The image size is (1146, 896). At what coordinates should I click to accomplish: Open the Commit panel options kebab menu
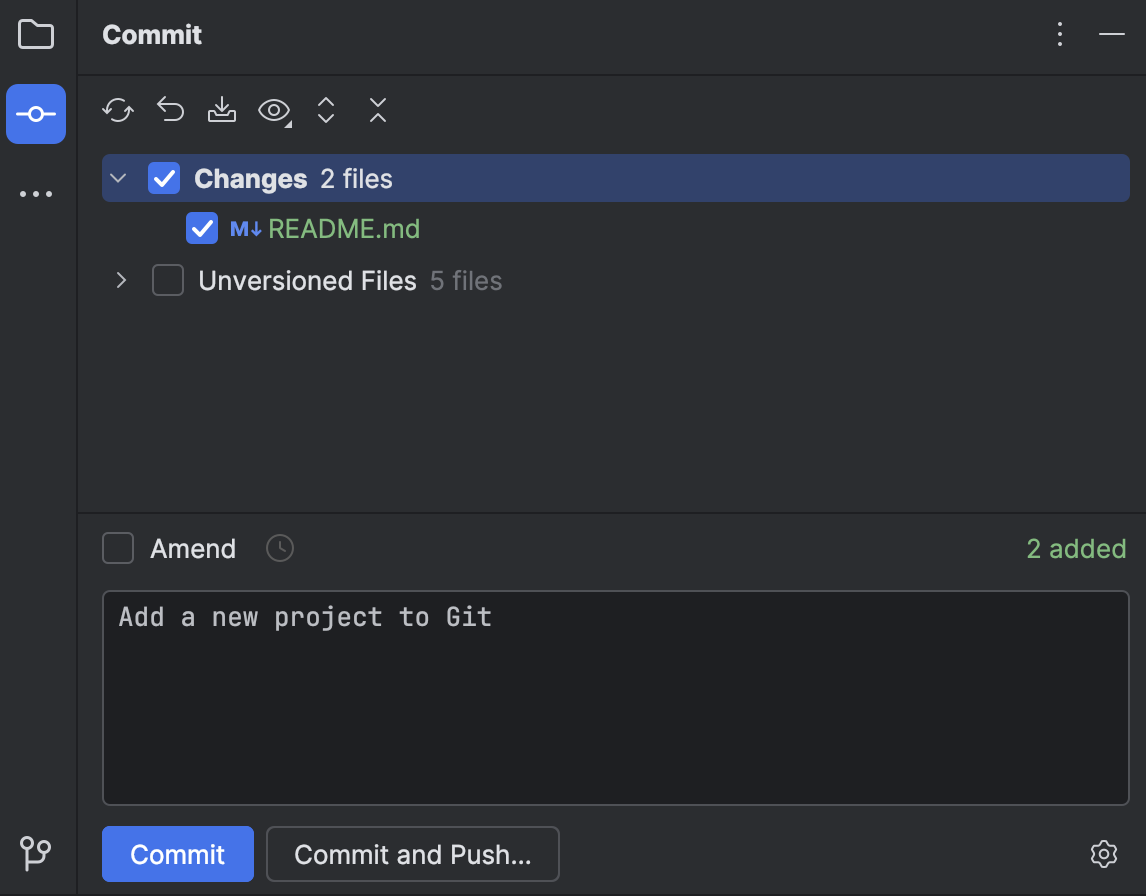click(x=1059, y=34)
